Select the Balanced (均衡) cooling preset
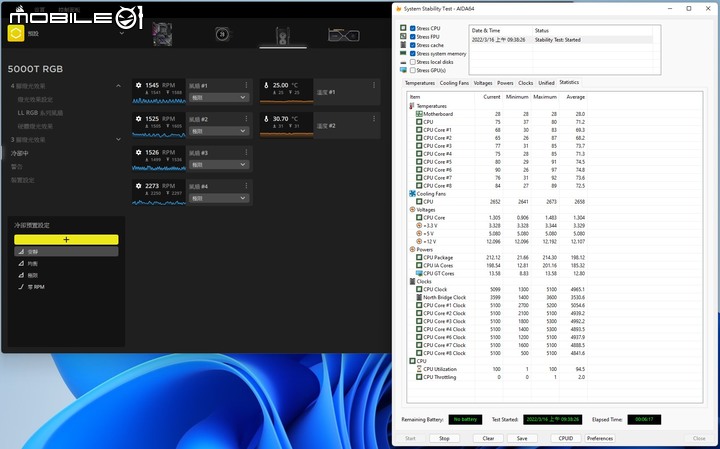Screen dimensions: 720x449 [66, 264]
